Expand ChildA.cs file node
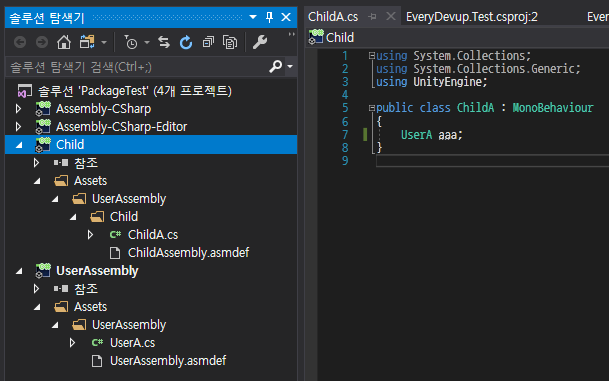This screenshot has width=609, height=381. (90, 235)
